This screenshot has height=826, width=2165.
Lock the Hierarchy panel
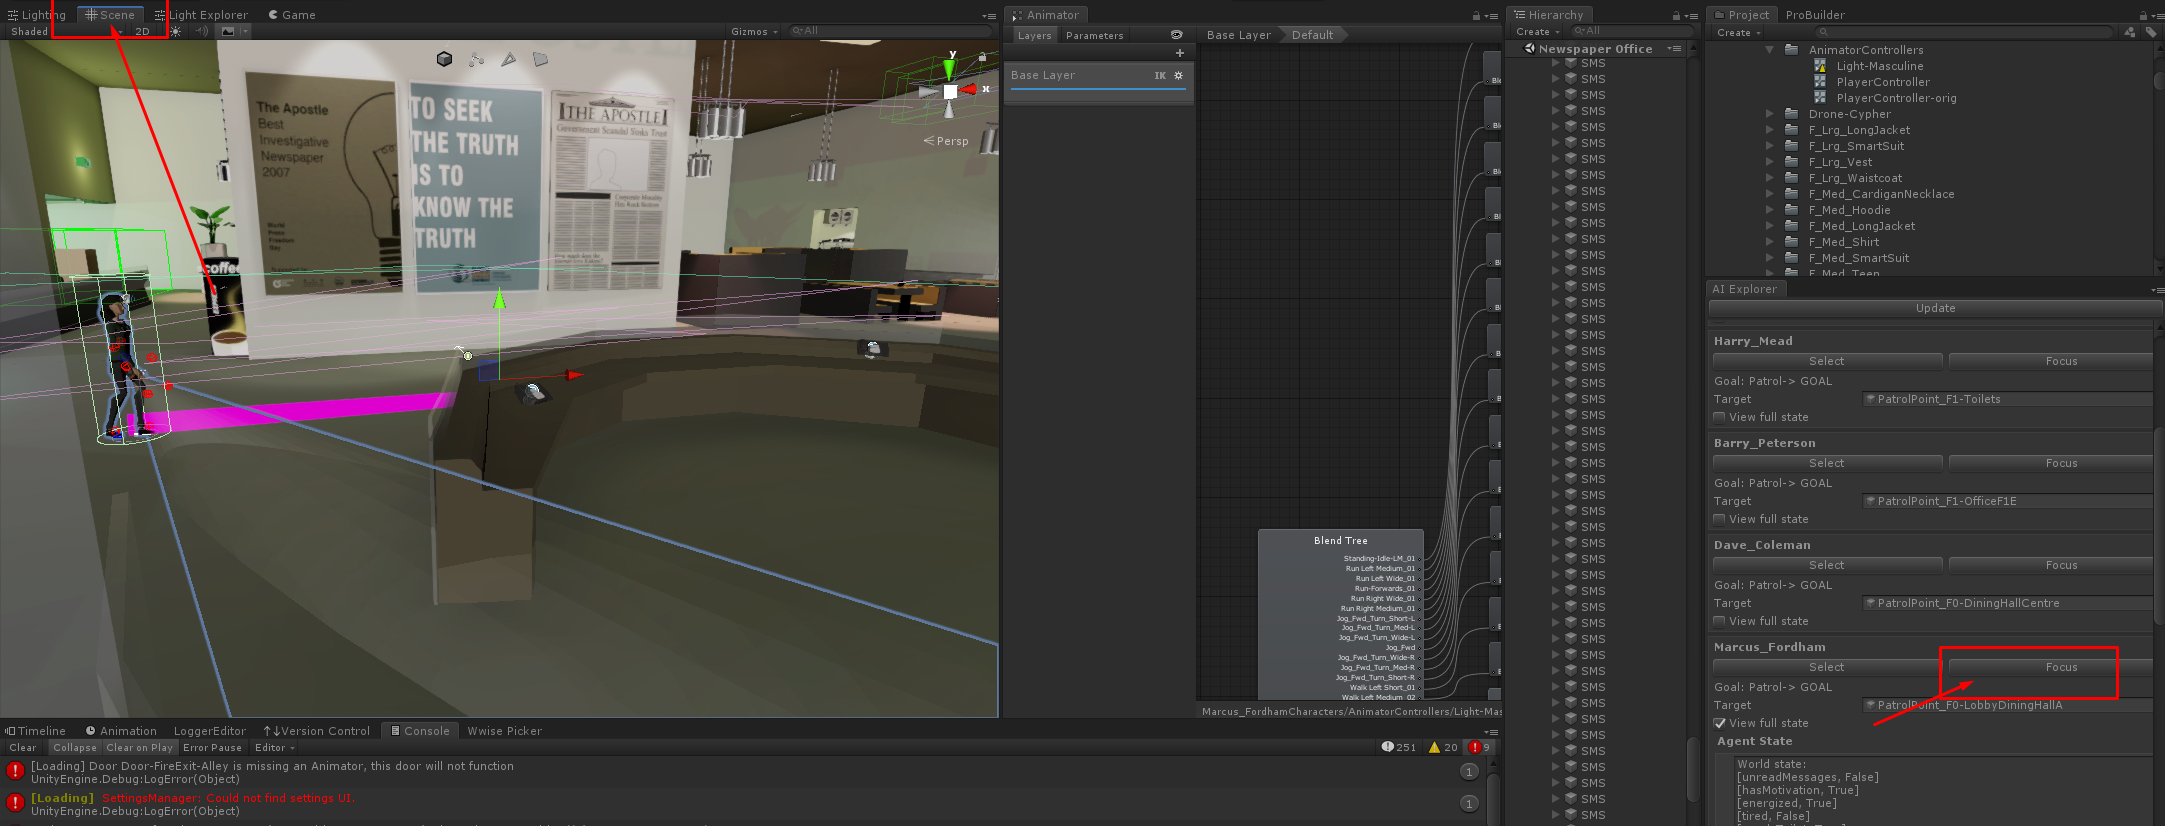click(x=1676, y=15)
